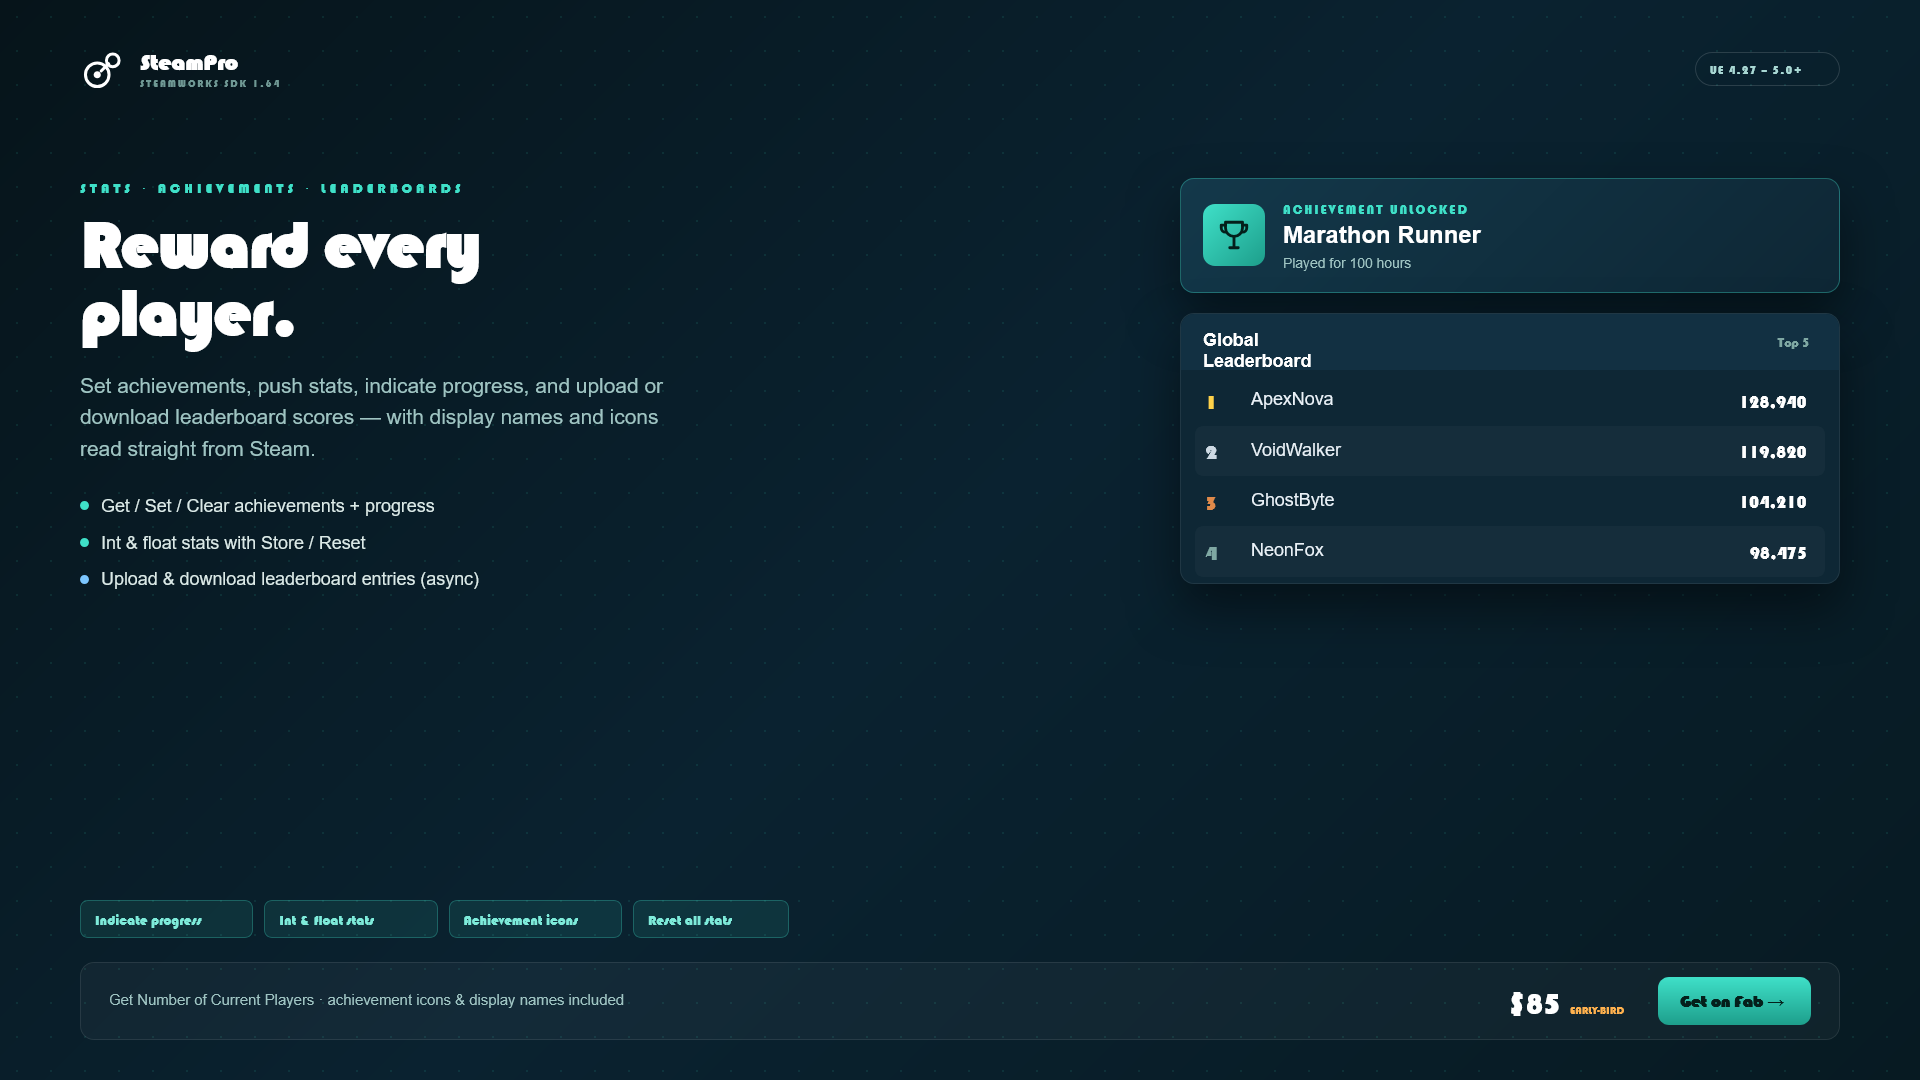Select the Achievement icons tag

[535, 919]
